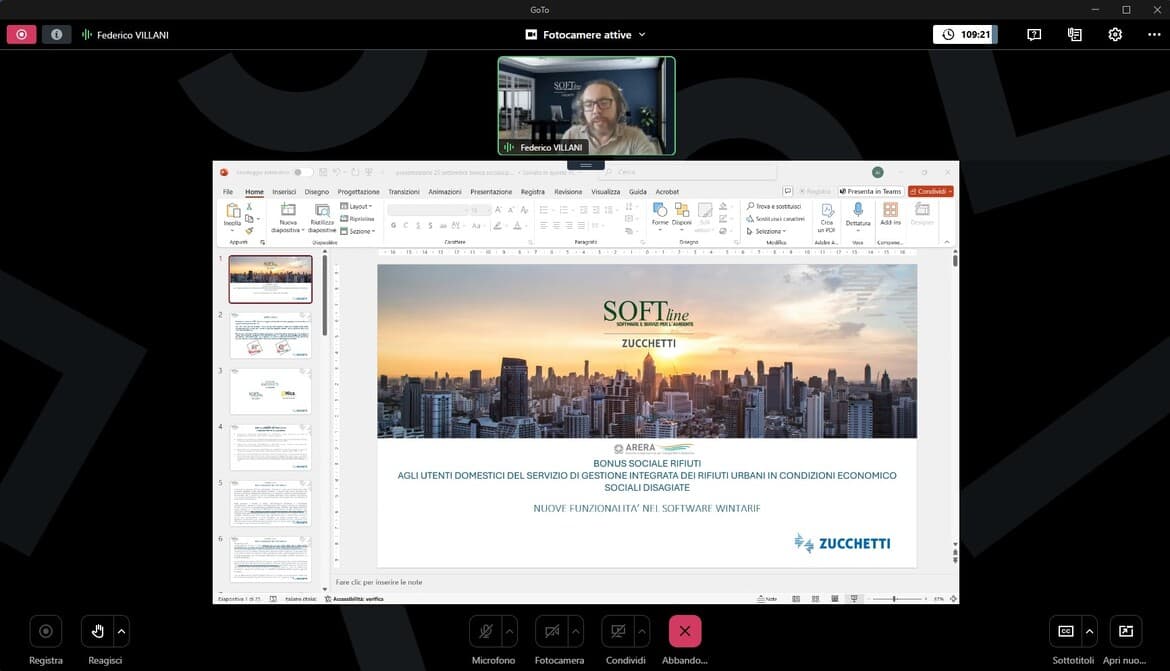This screenshot has width=1170, height=671.
Task: Select Federico VILLANI's camera video tile
Action: (x=586, y=106)
